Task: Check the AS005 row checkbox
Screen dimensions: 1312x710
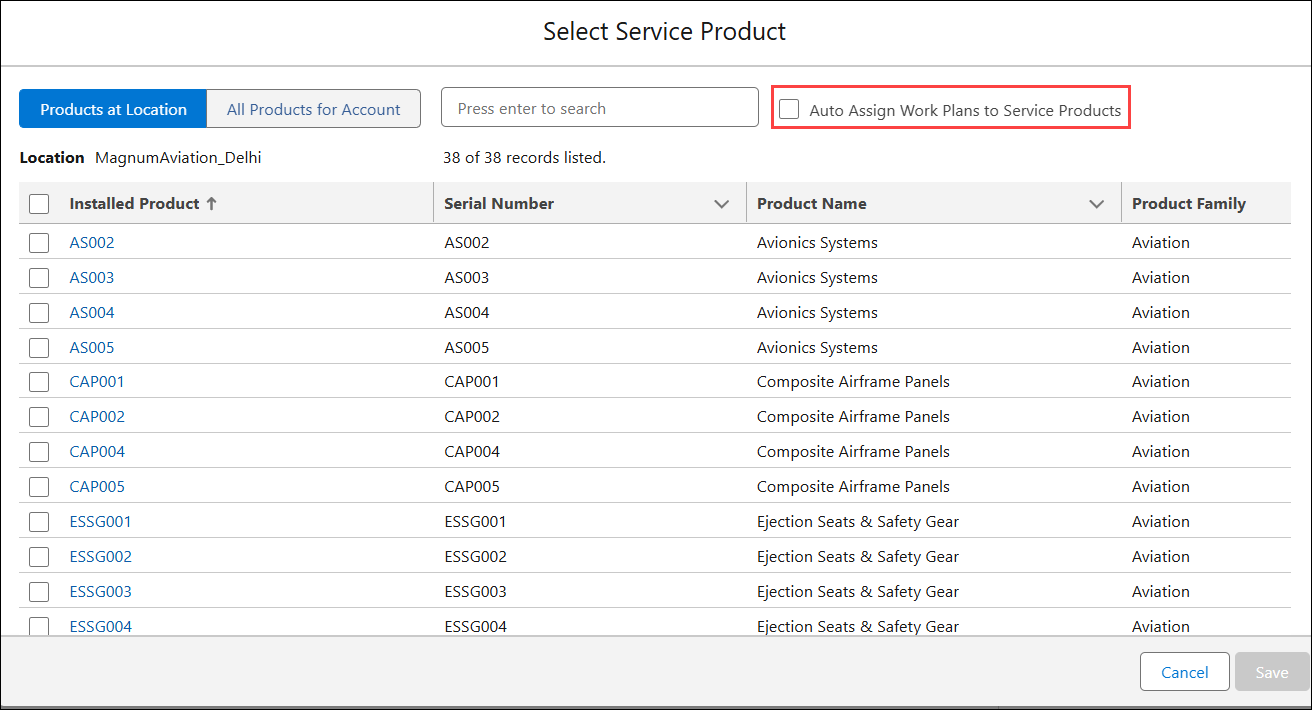Action: [x=39, y=348]
